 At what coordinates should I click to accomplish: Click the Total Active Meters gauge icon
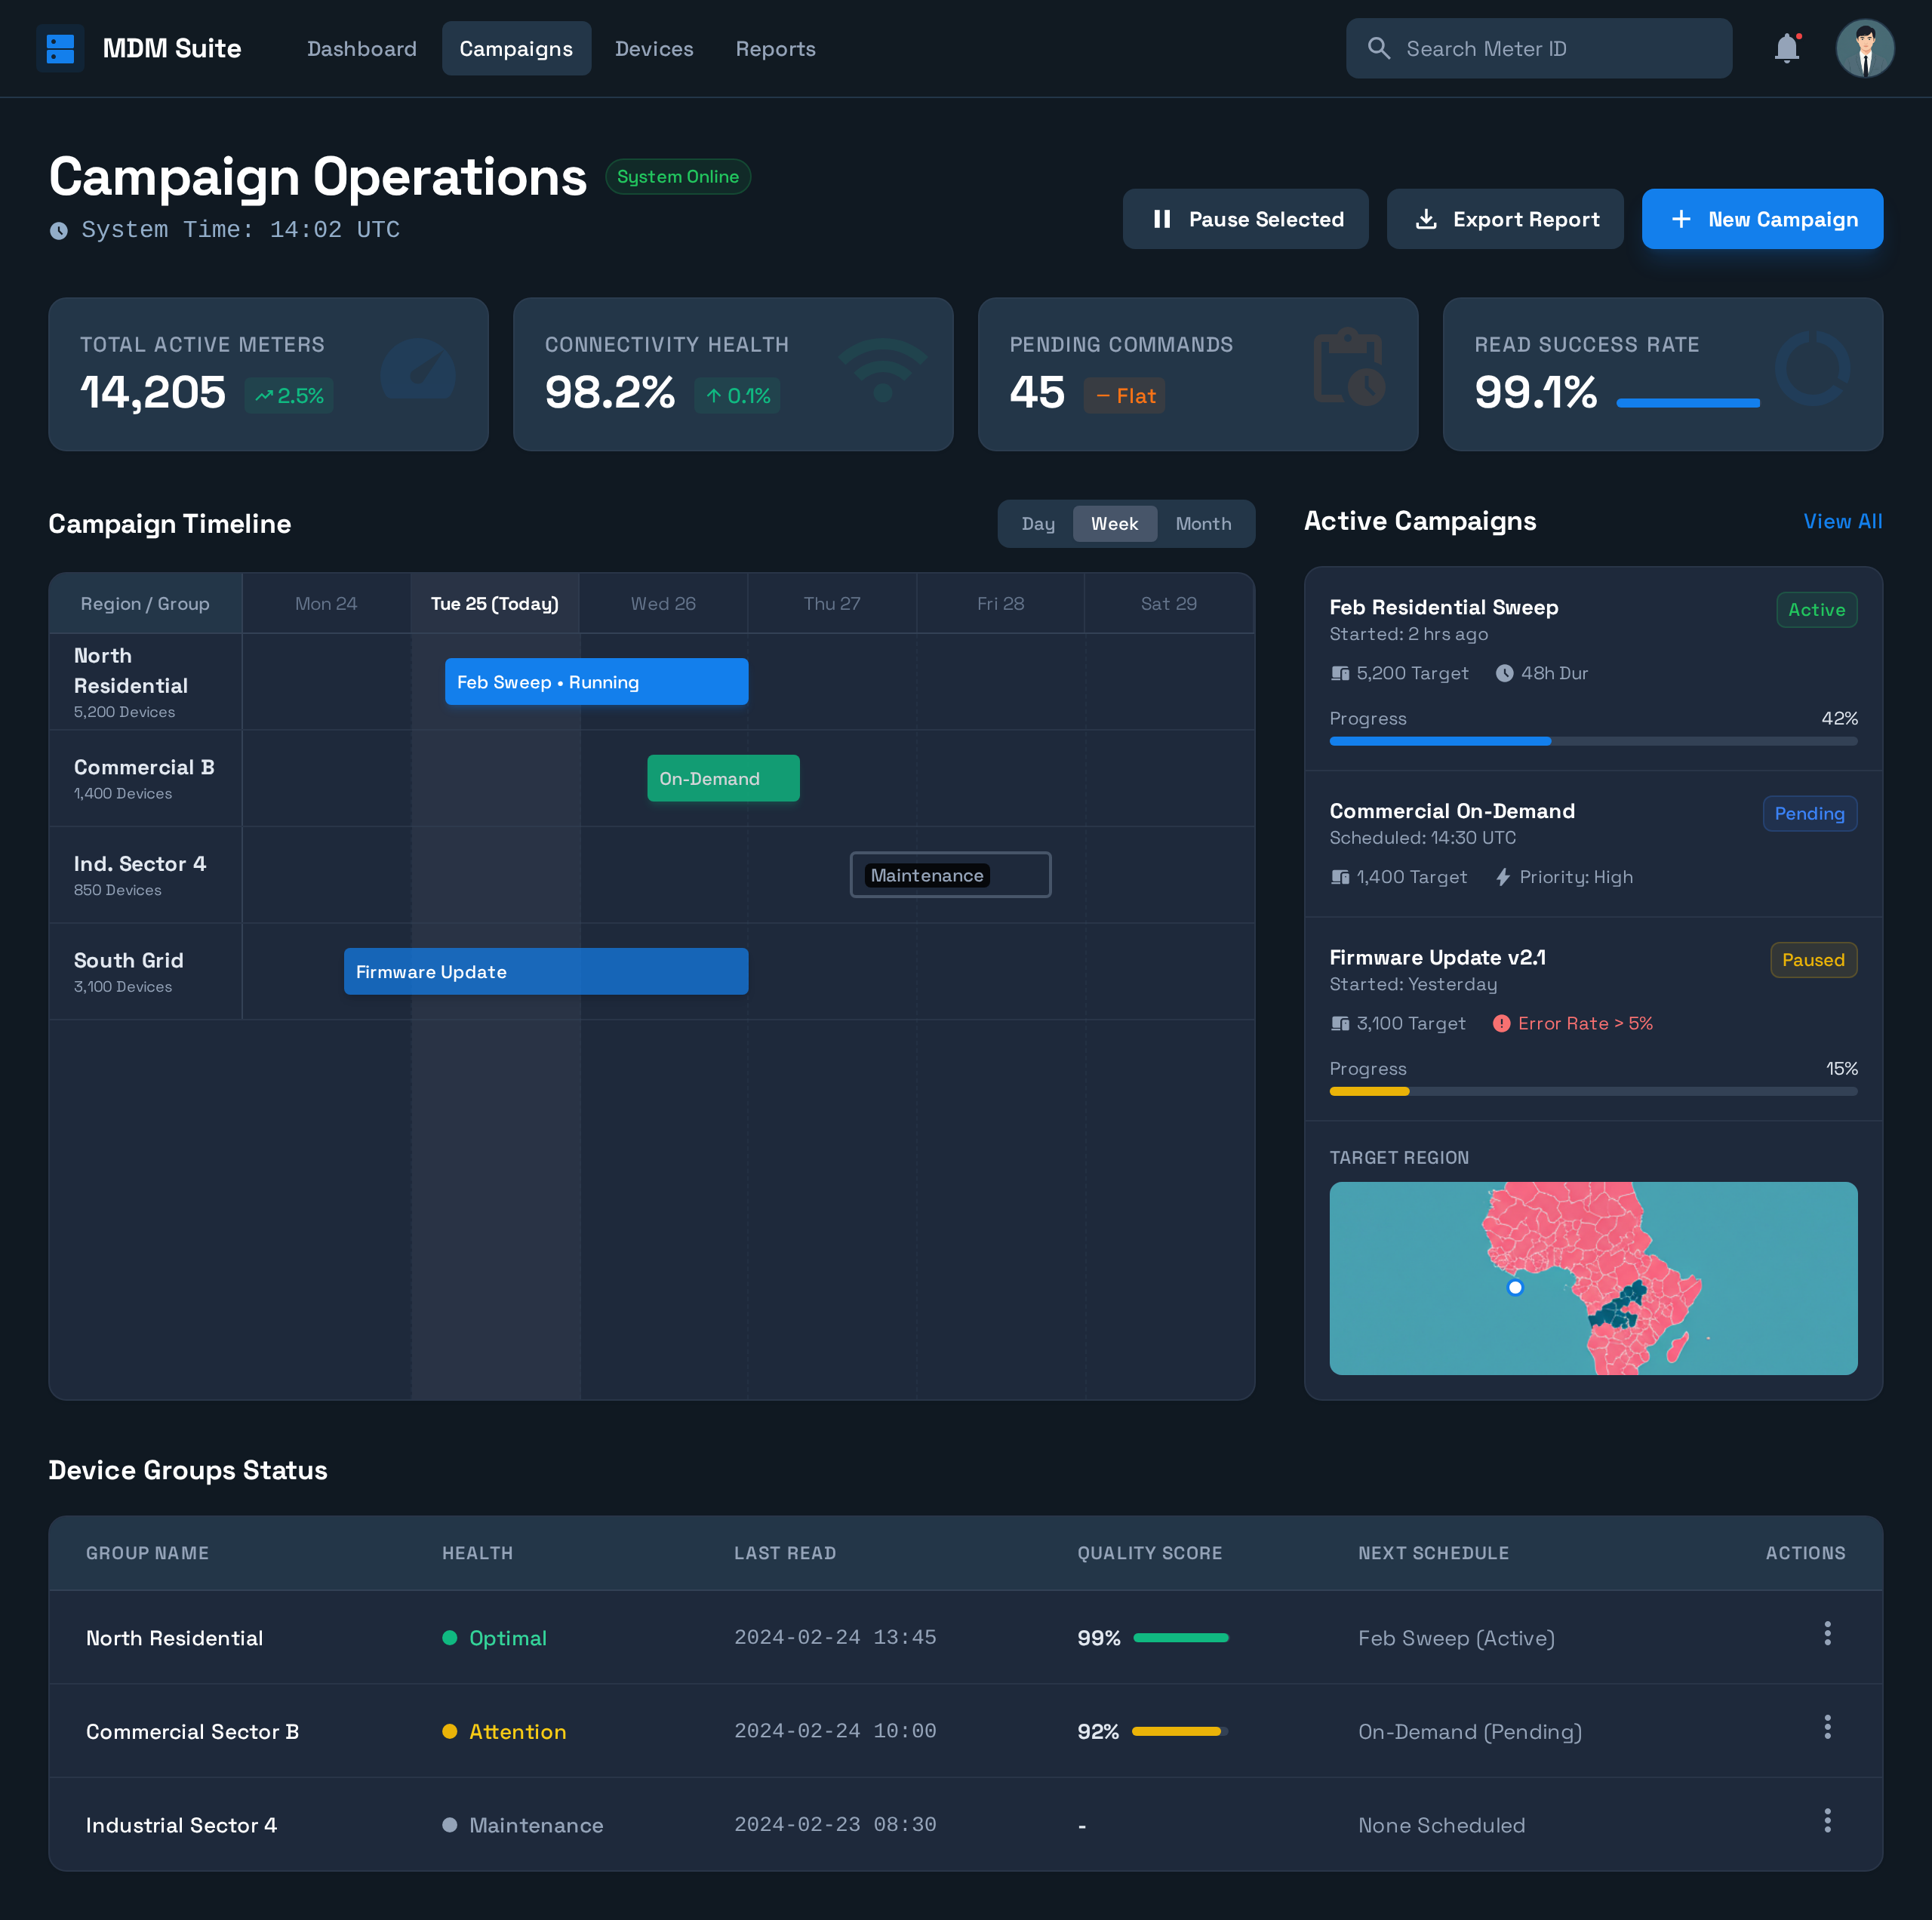(x=418, y=369)
